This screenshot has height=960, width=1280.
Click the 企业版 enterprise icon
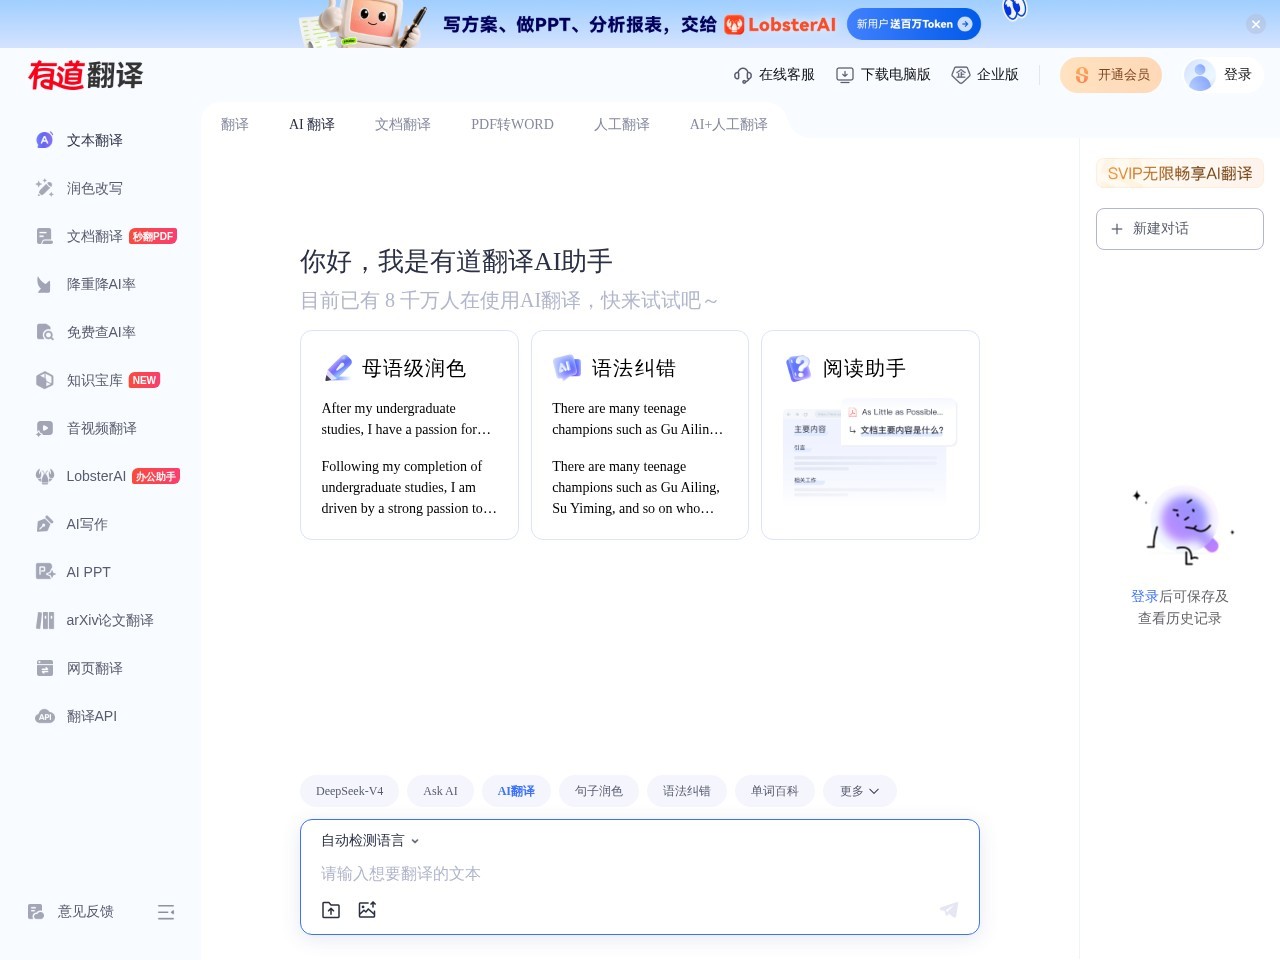pyautogui.click(x=961, y=75)
